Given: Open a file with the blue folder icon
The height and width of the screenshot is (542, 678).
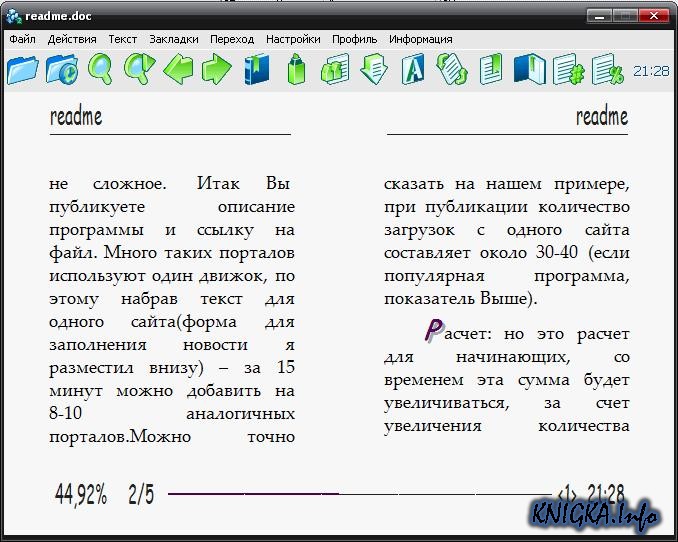Looking at the screenshot, I should click(22, 69).
